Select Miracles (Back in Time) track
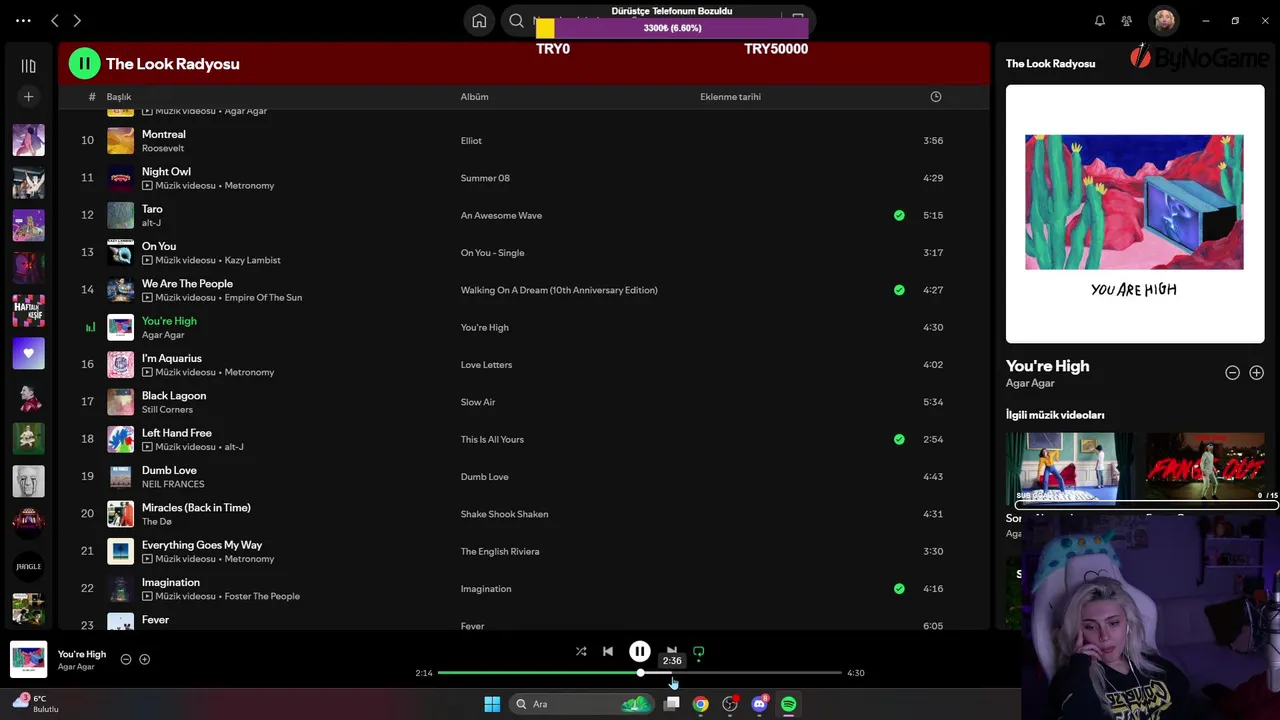The width and height of the screenshot is (1280, 720). click(196, 507)
